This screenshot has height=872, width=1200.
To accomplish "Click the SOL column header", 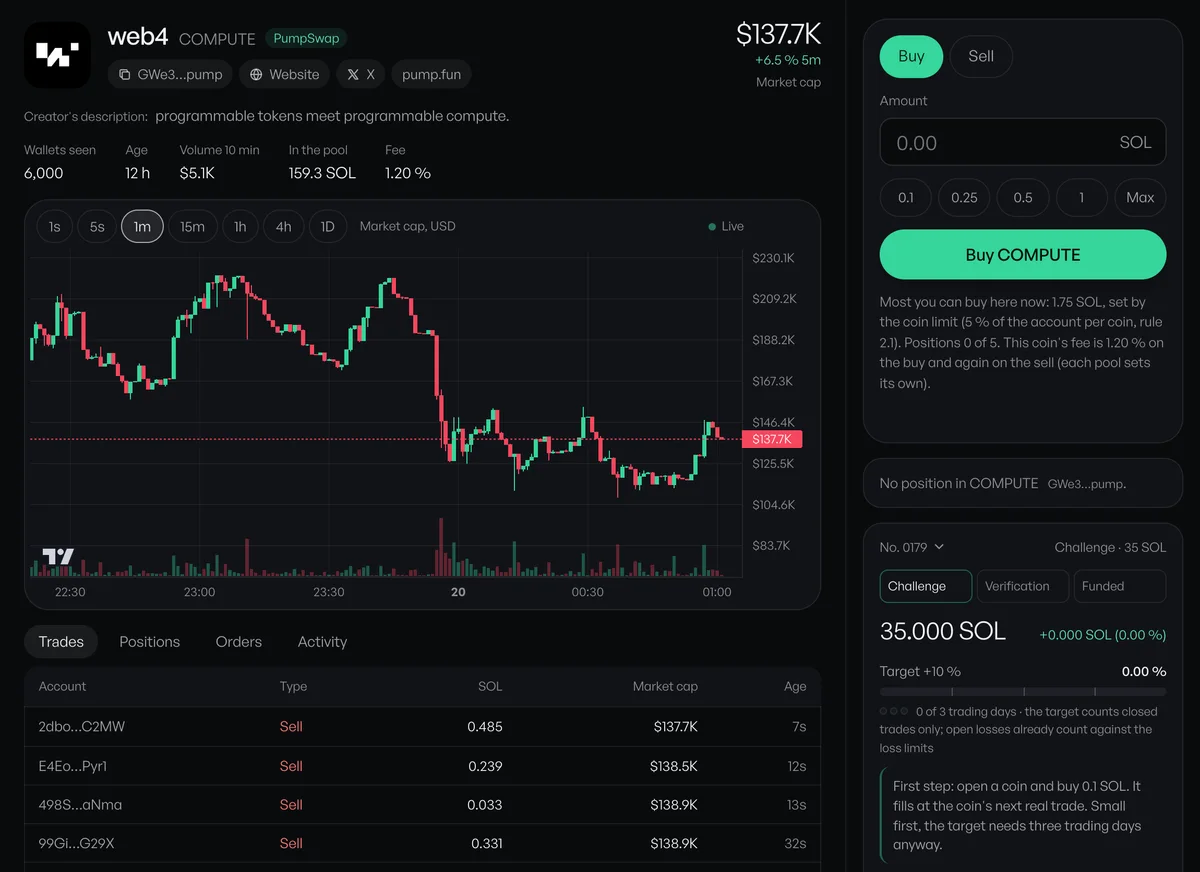I will tap(490, 687).
